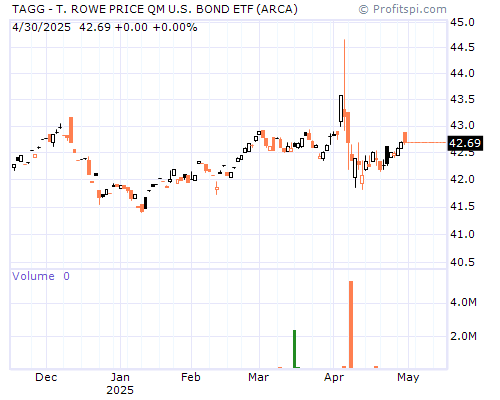This screenshot has width=500, height=400.
Task: Click the May month label
Action: [408, 377]
